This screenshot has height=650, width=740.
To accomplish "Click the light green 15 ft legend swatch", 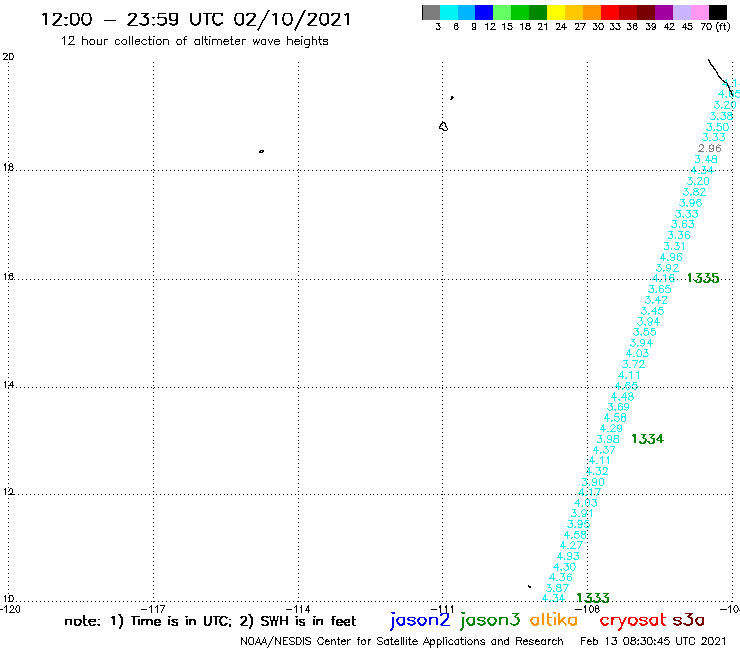I will pos(502,12).
